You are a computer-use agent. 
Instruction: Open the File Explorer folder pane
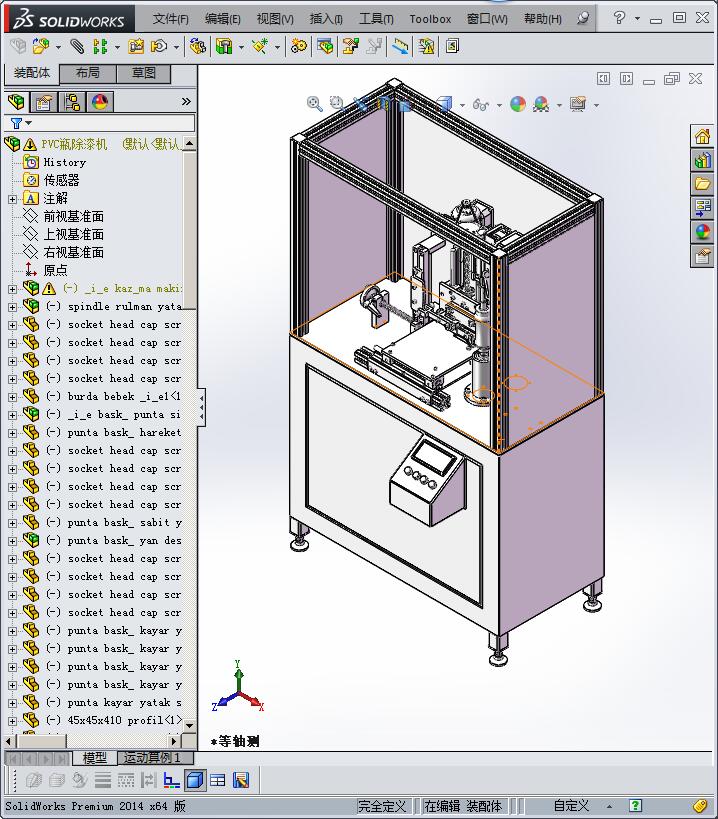(702, 184)
